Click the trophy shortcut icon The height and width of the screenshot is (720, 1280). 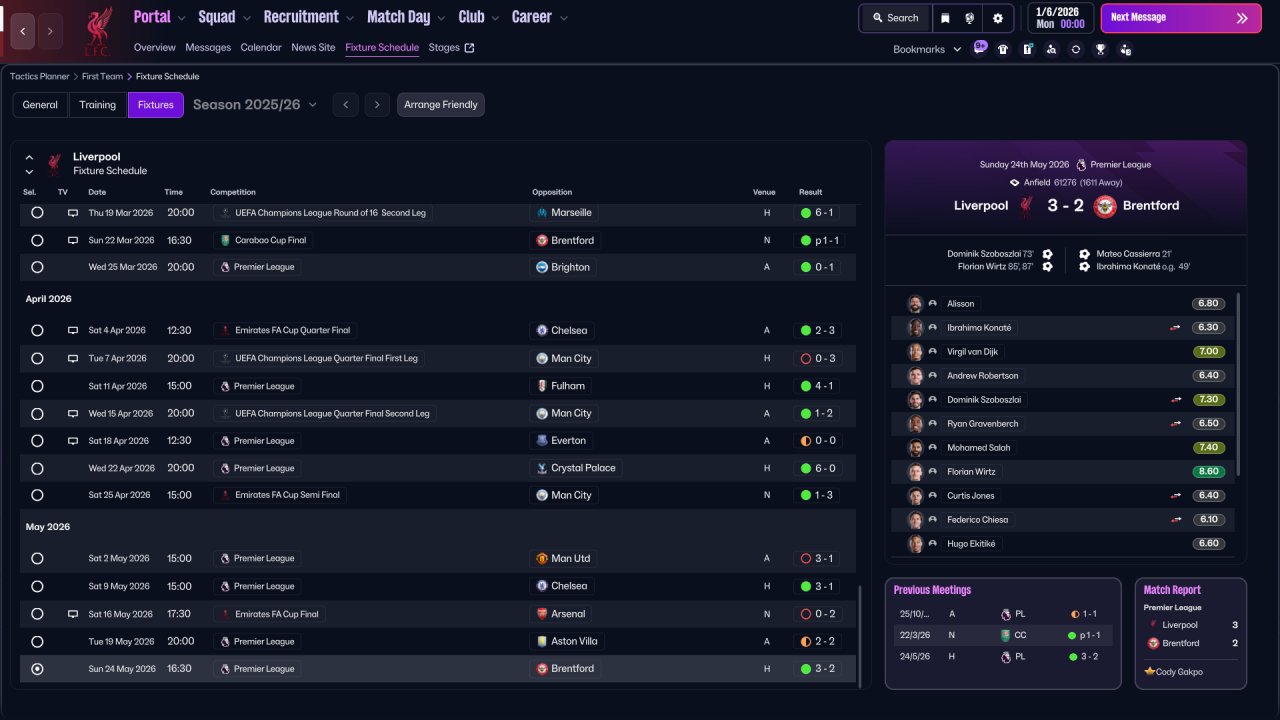(1100, 49)
